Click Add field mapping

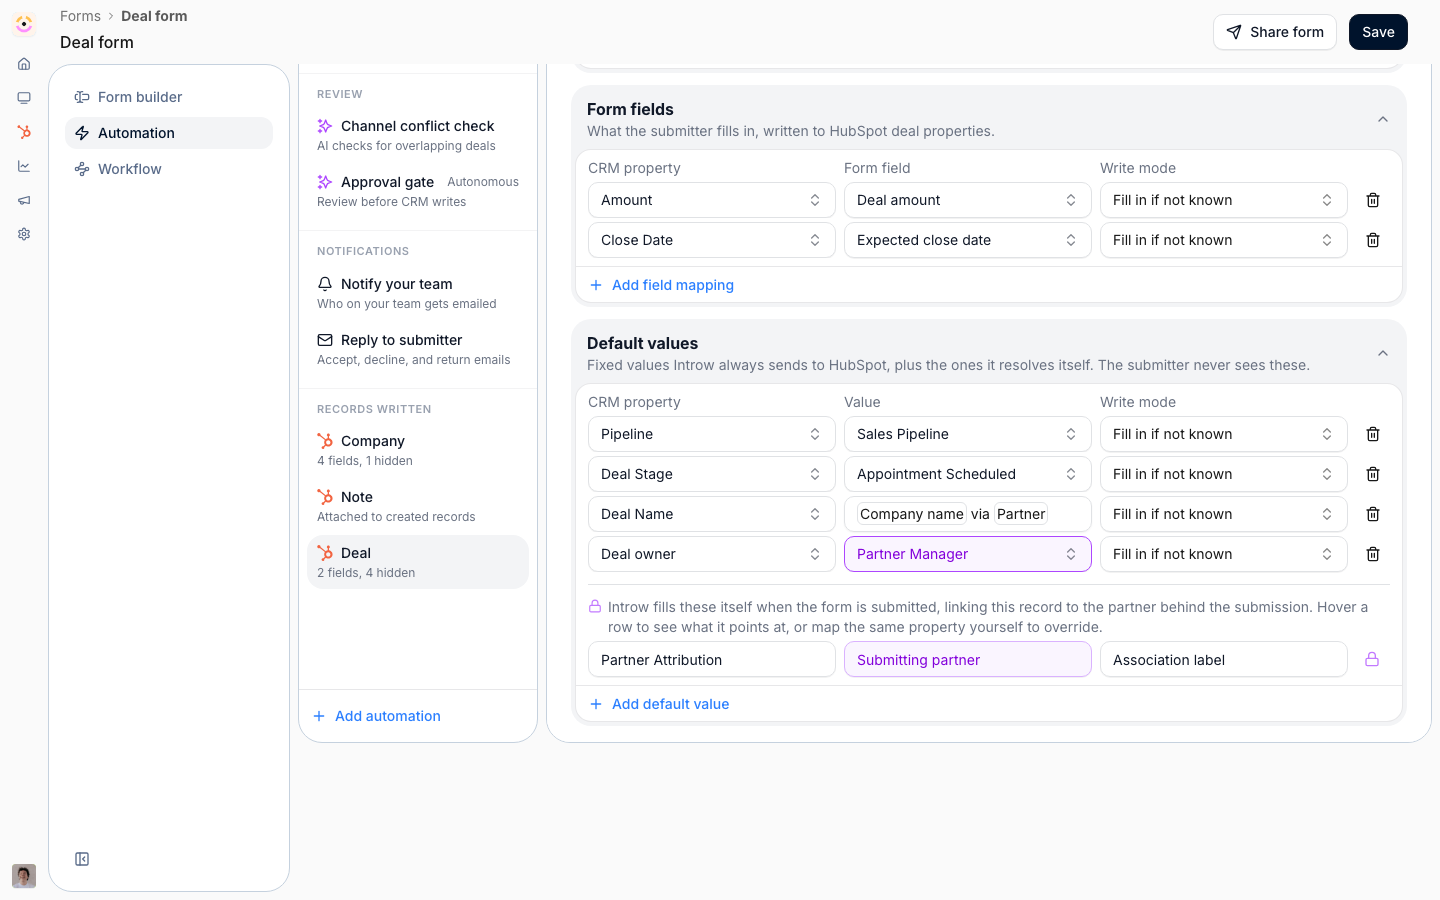coord(662,285)
